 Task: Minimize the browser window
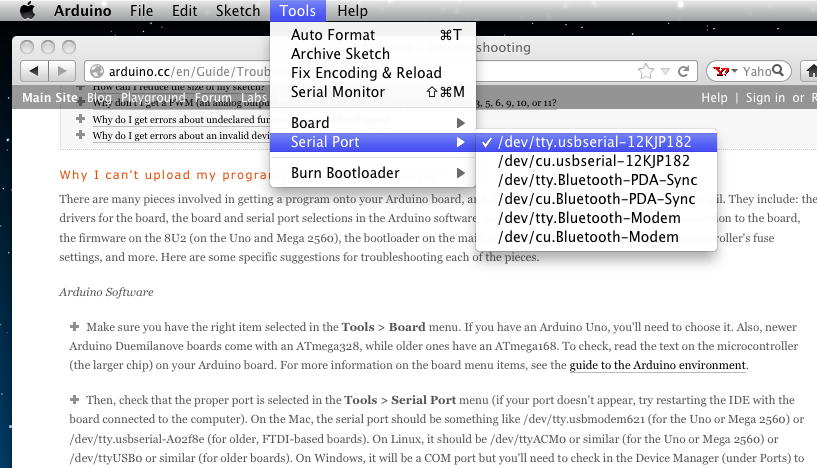[48, 47]
